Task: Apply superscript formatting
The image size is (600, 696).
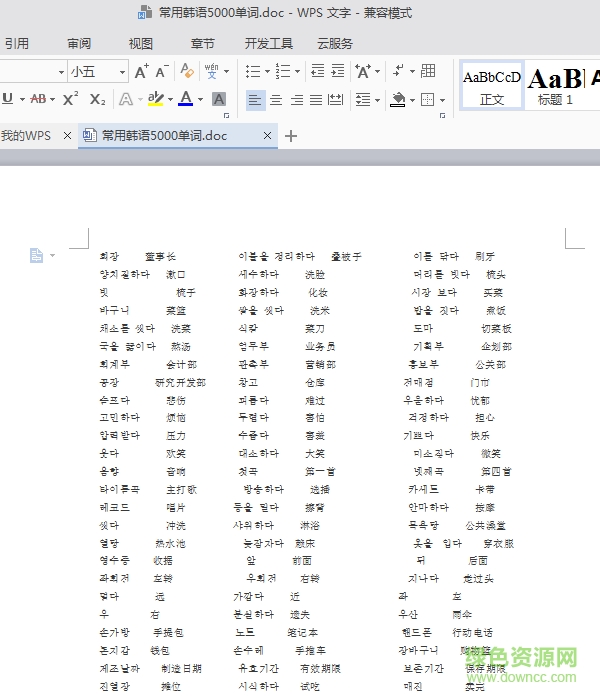Action: (71, 99)
